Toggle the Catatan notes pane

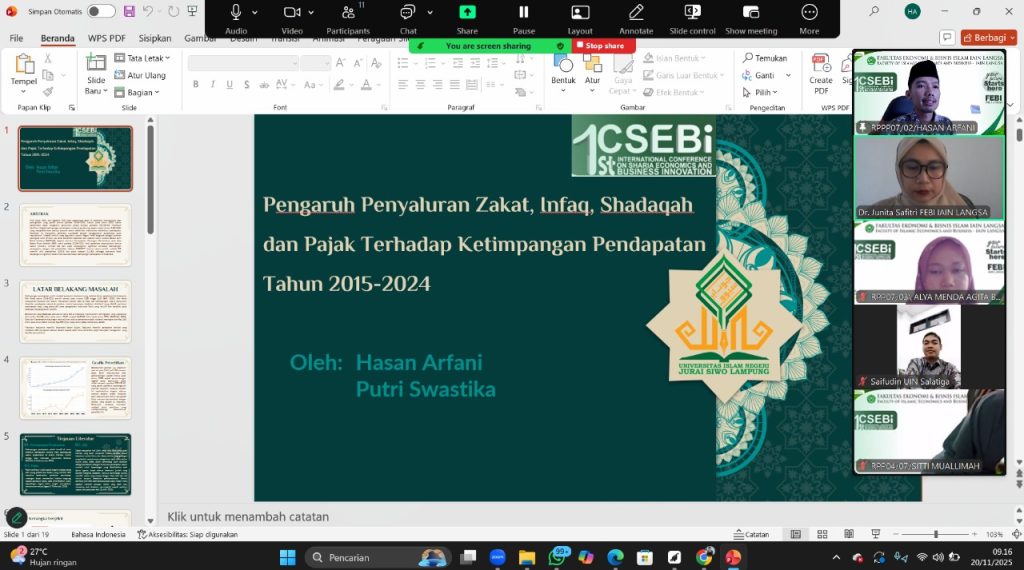point(750,535)
